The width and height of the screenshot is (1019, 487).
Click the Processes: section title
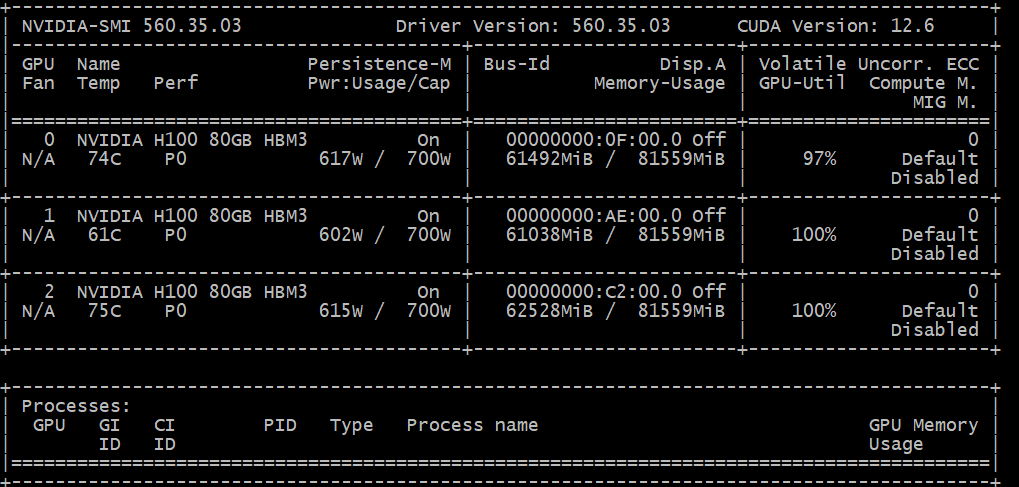(76, 406)
